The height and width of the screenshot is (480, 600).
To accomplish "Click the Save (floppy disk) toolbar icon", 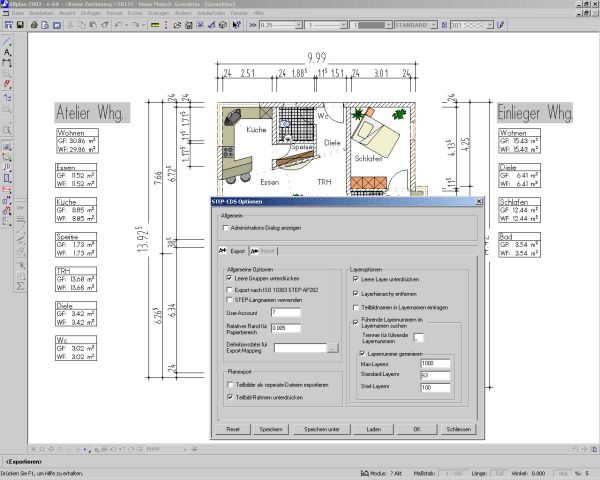I will click(x=20, y=25).
